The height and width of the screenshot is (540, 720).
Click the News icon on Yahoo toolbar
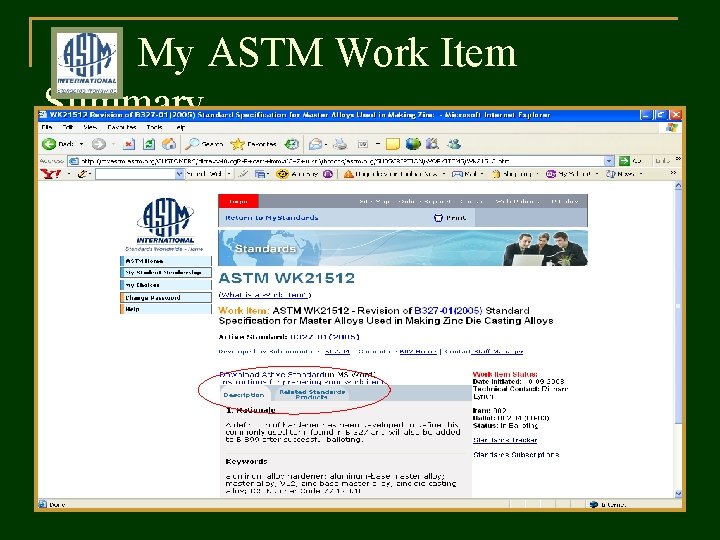[x=611, y=174]
